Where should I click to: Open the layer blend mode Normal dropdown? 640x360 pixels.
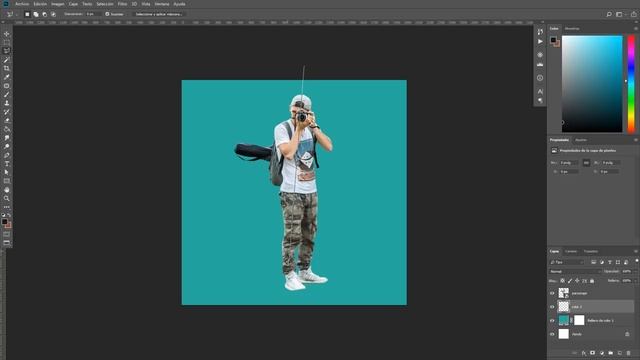click(x=575, y=271)
